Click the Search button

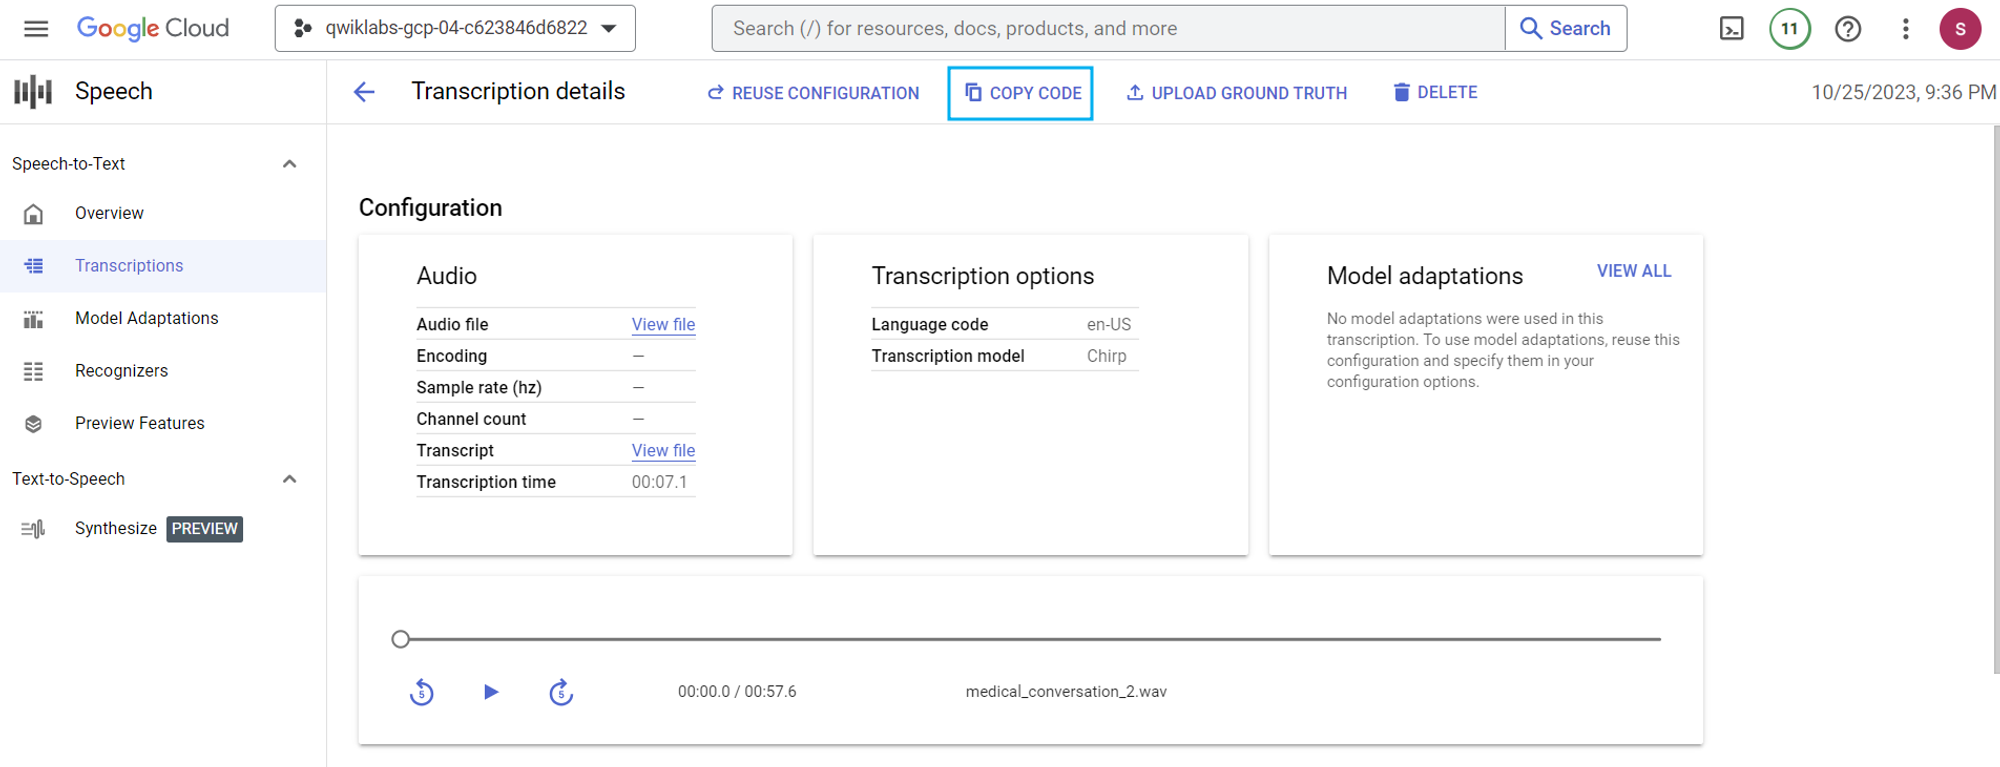pyautogui.click(x=1566, y=28)
